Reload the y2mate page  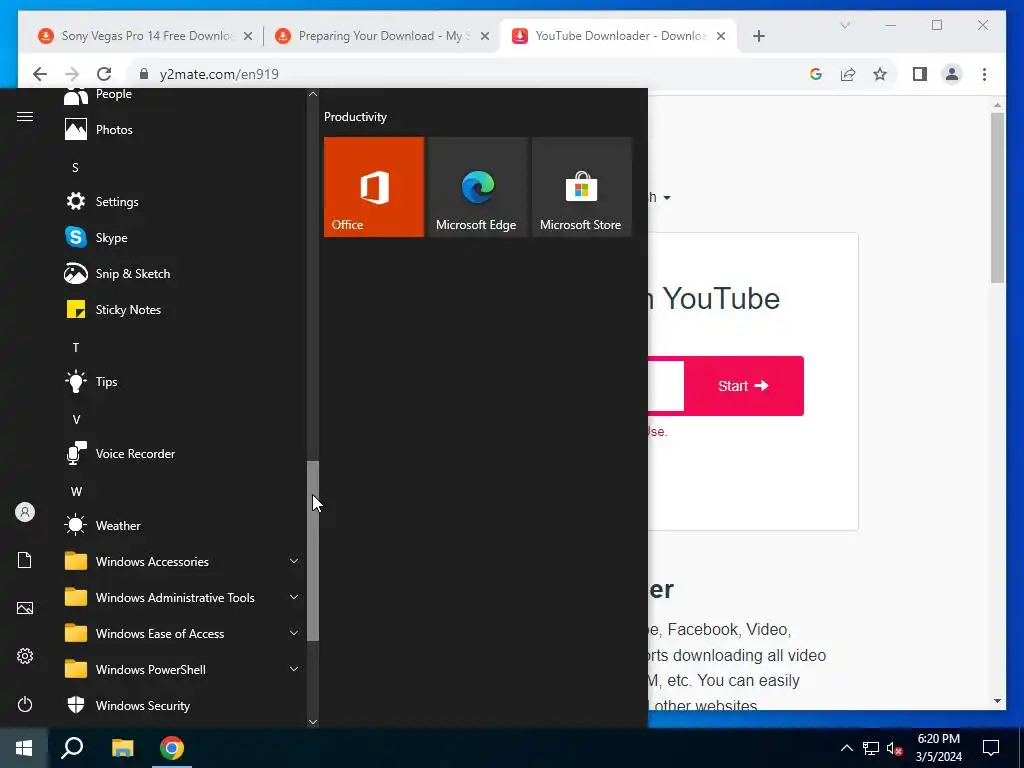[104, 74]
